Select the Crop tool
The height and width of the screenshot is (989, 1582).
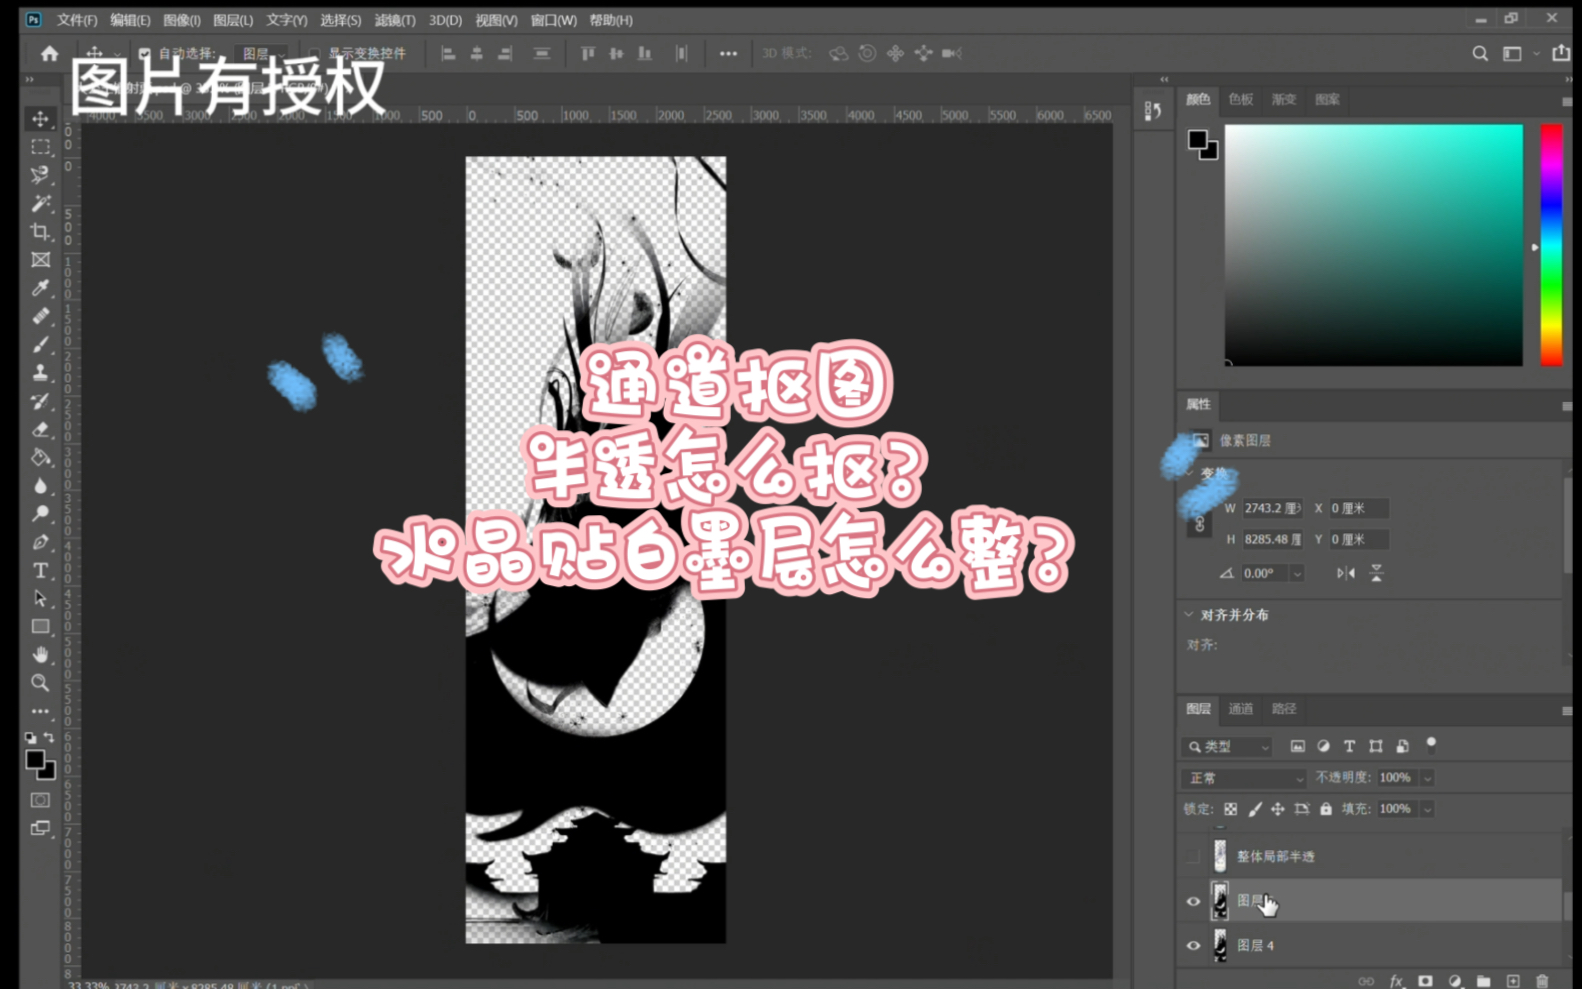[x=40, y=231]
